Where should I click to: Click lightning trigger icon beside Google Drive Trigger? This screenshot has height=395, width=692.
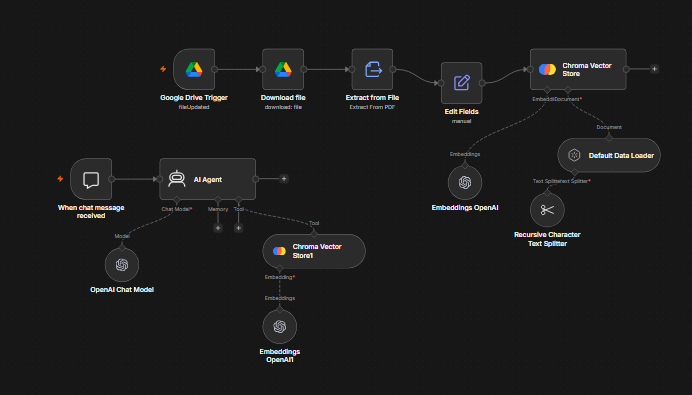tap(163, 69)
